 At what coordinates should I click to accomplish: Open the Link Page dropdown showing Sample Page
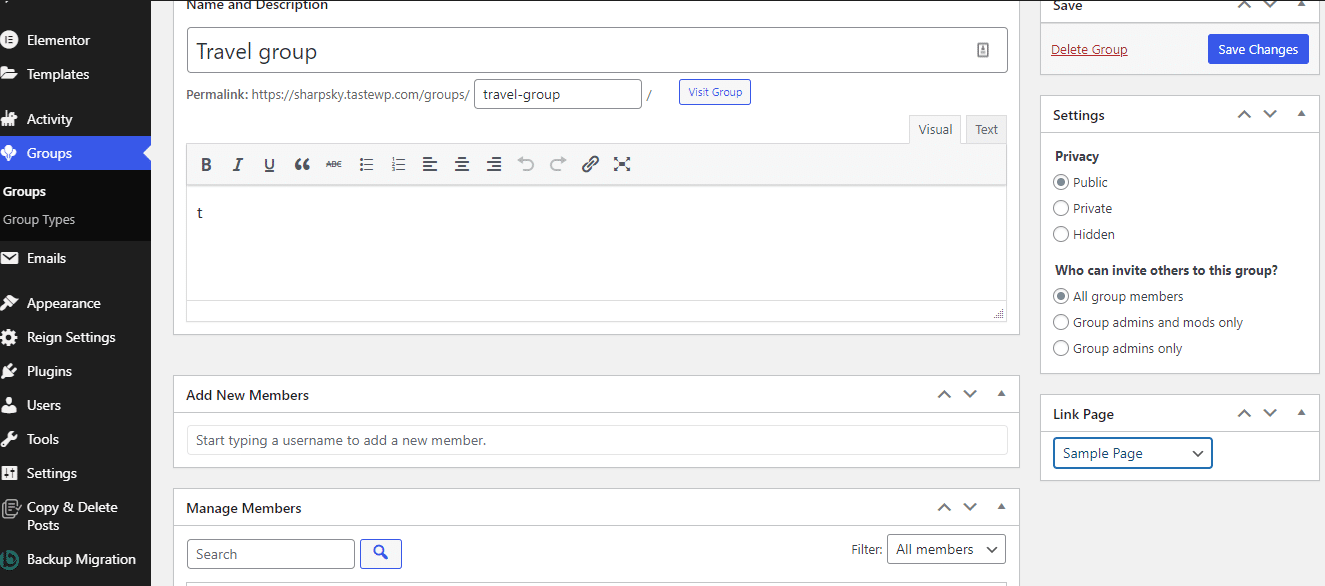tap(1132, 452)
